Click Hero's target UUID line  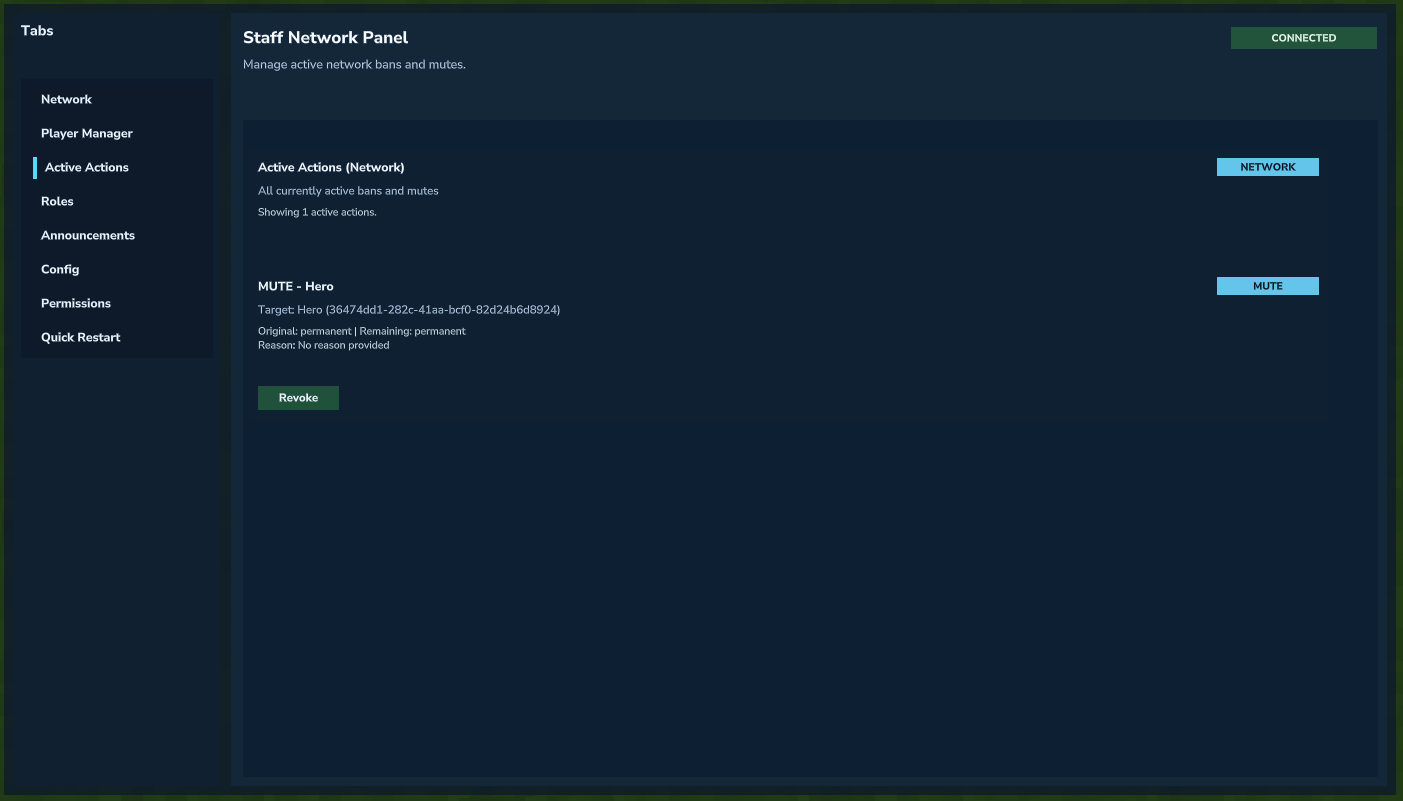pos(409,310)
